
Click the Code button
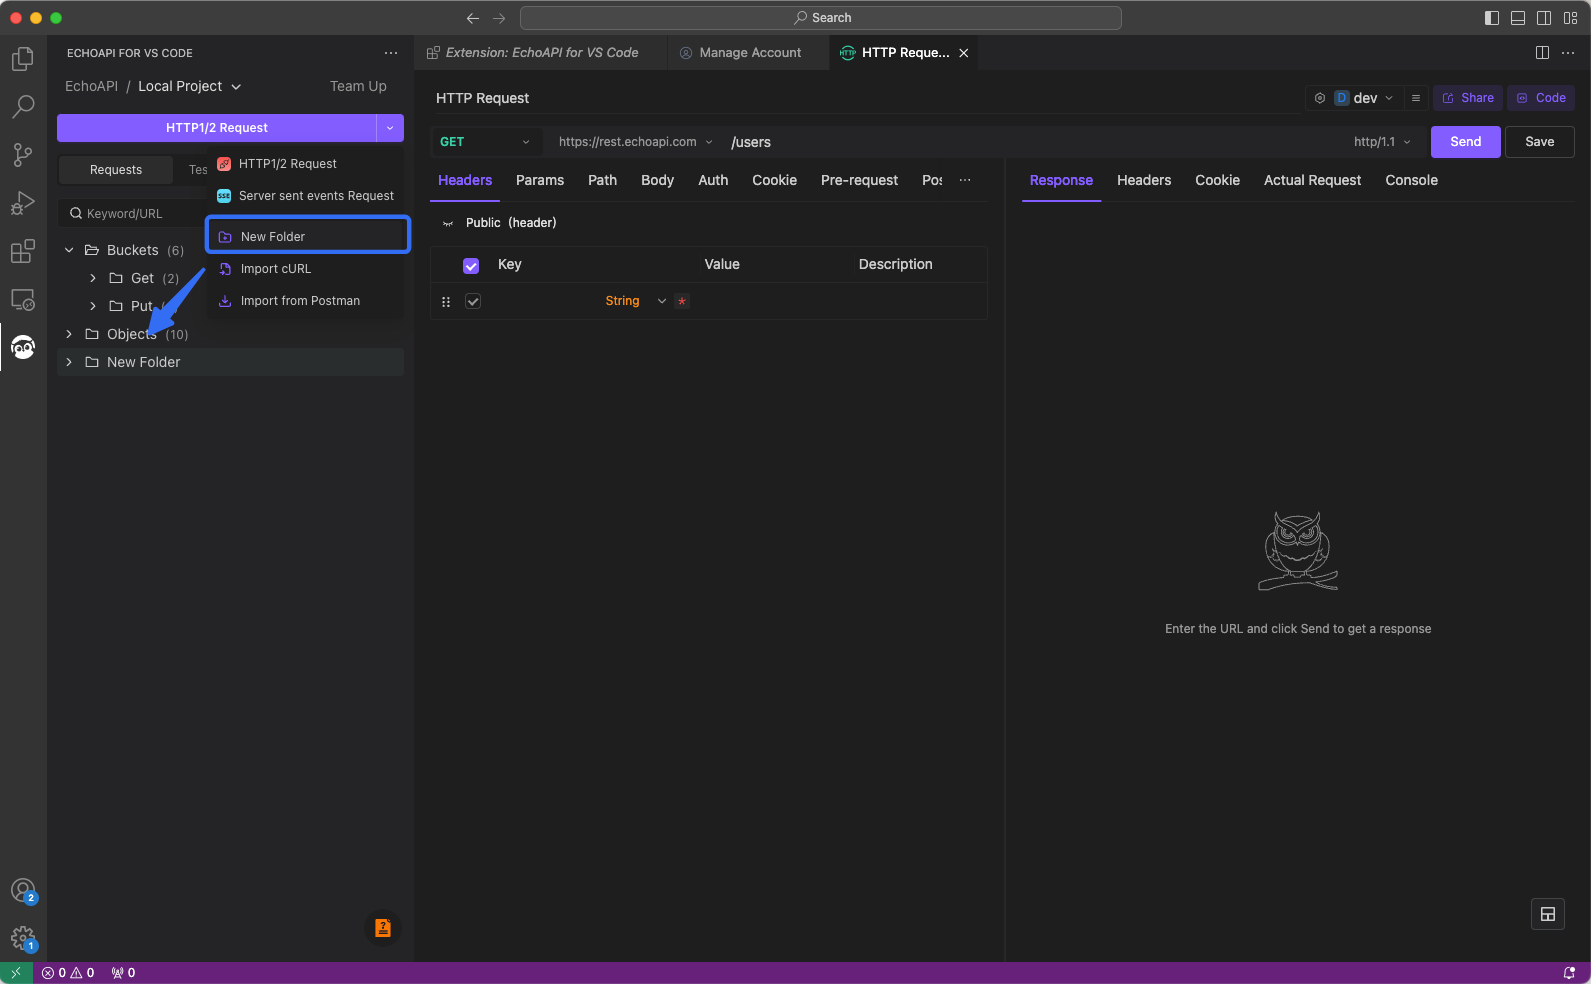click(1541, 98)
